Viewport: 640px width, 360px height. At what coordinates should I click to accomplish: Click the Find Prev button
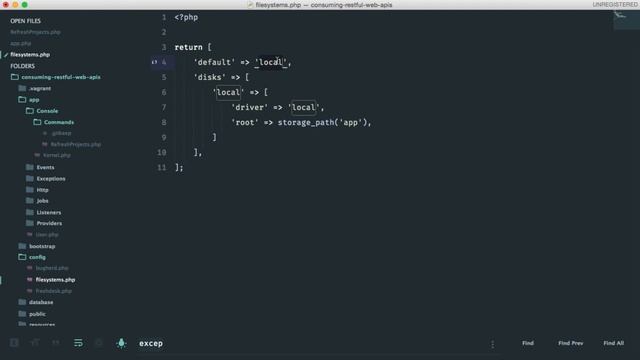point(571,343)
